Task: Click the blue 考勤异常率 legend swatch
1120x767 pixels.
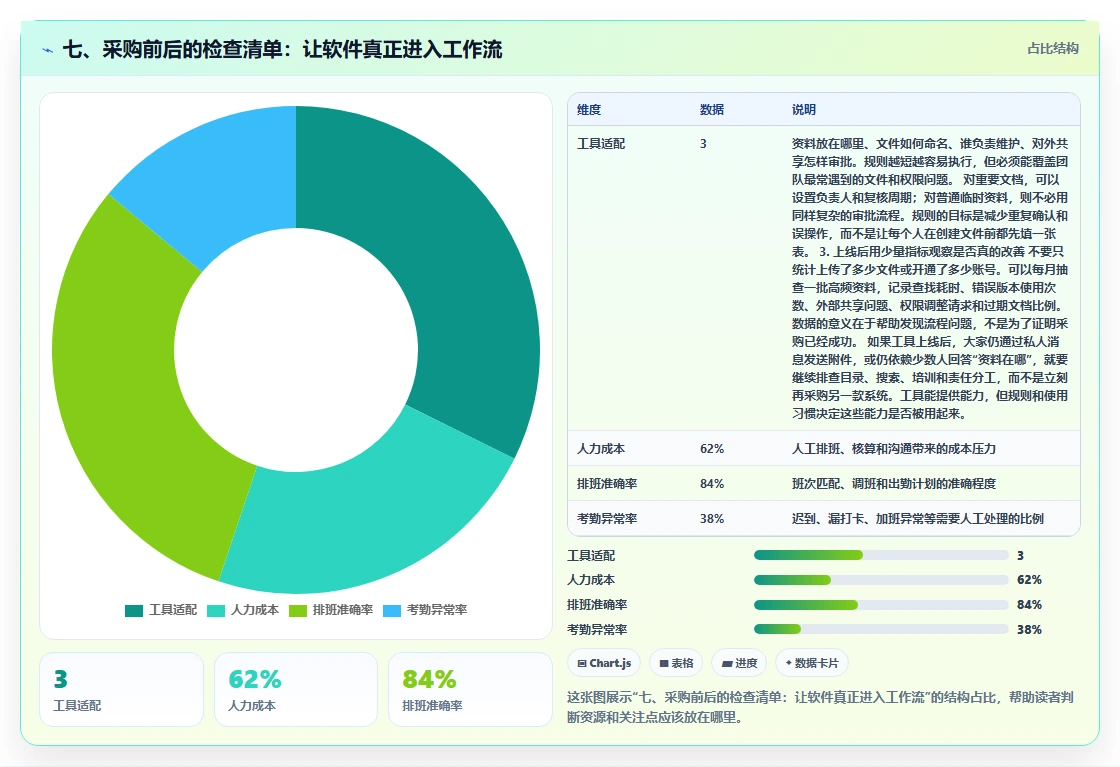Action: point(392,611)
